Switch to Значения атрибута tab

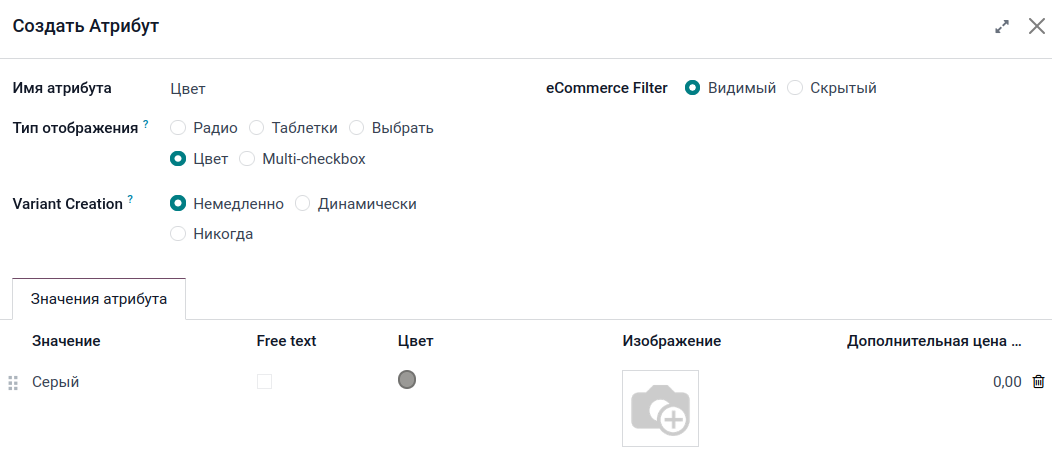99,299
